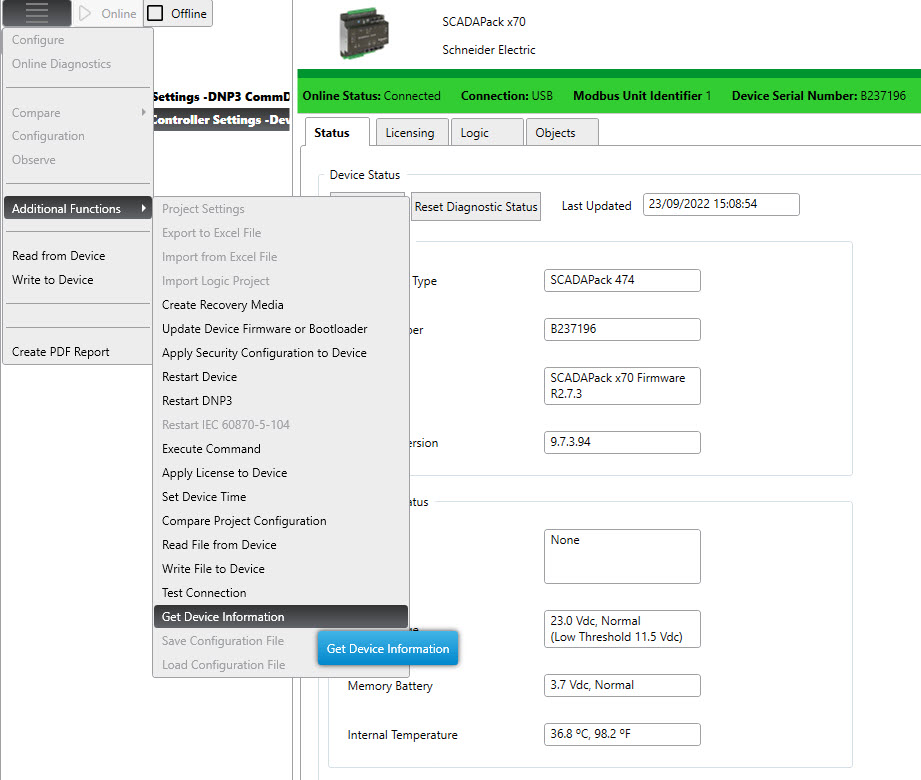Click the B237196 serial number field

pyautogui.click(x=622, y=330)
